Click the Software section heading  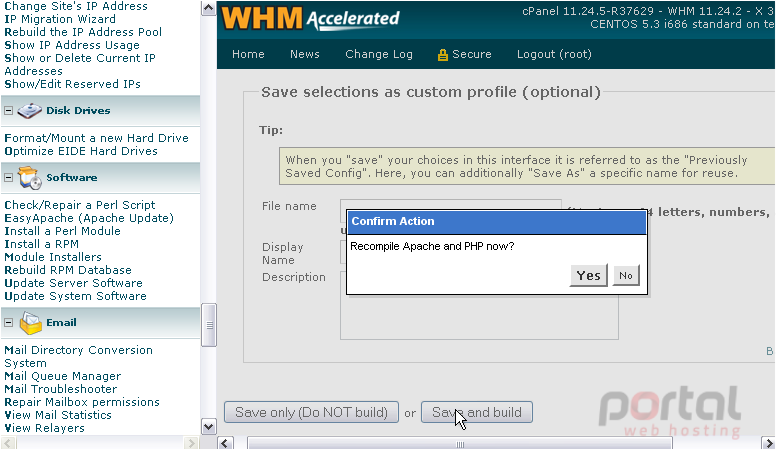[x=72, y=177]
